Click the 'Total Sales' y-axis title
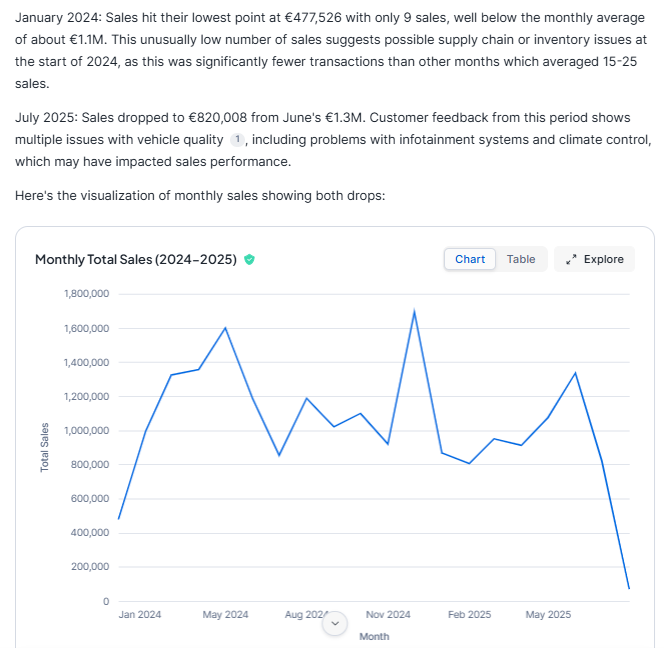 (45, 448)
